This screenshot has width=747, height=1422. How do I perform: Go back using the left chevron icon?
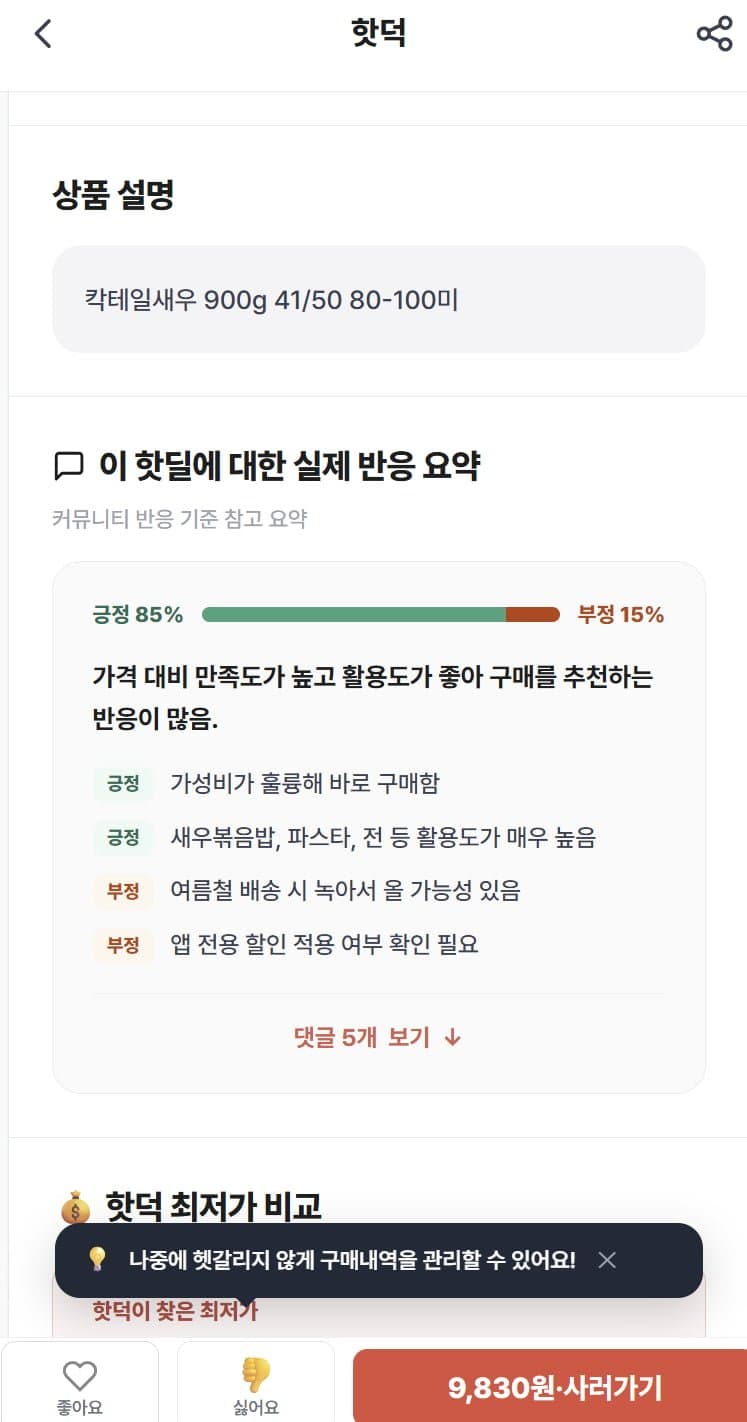[x=42, y=34]
